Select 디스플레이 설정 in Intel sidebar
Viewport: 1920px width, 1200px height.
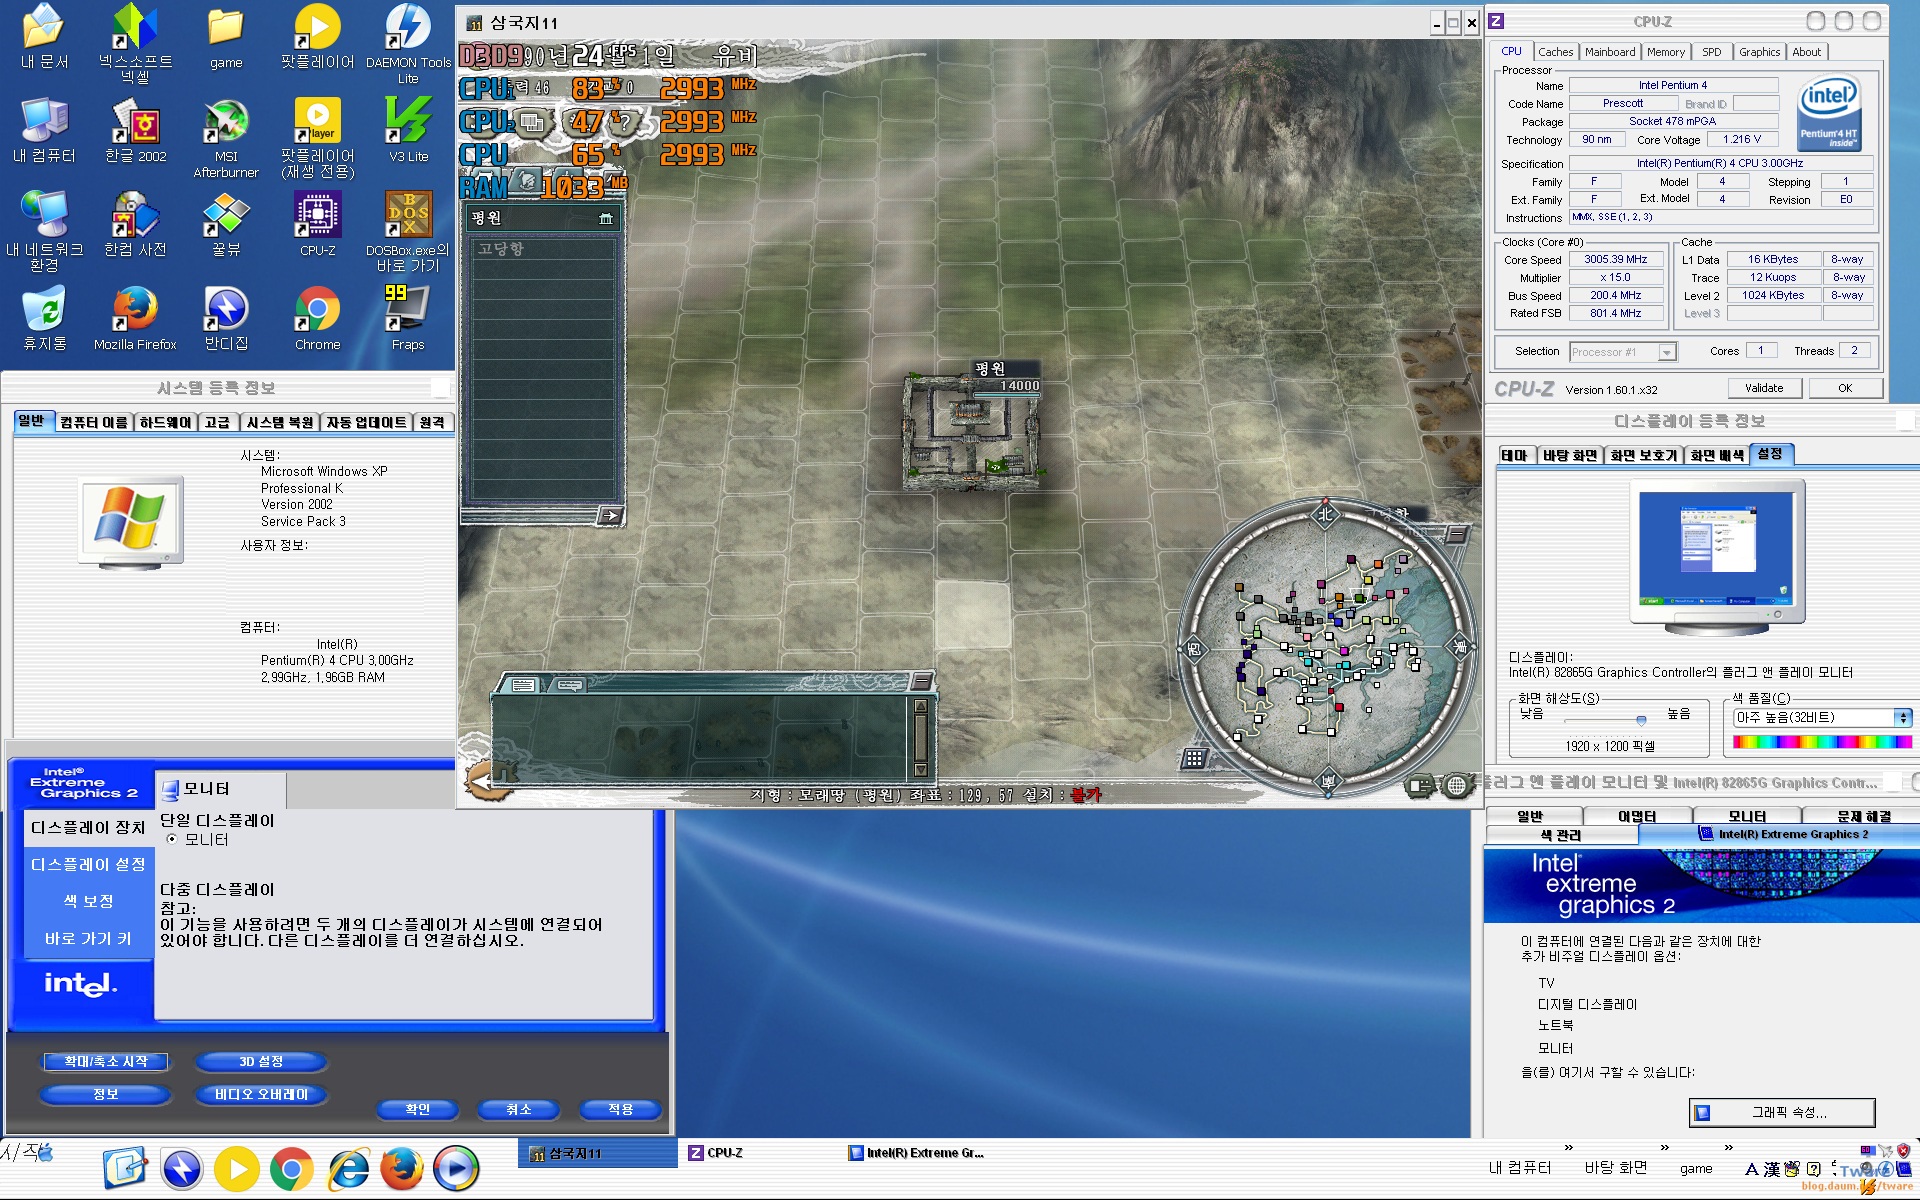pos(88,864)
